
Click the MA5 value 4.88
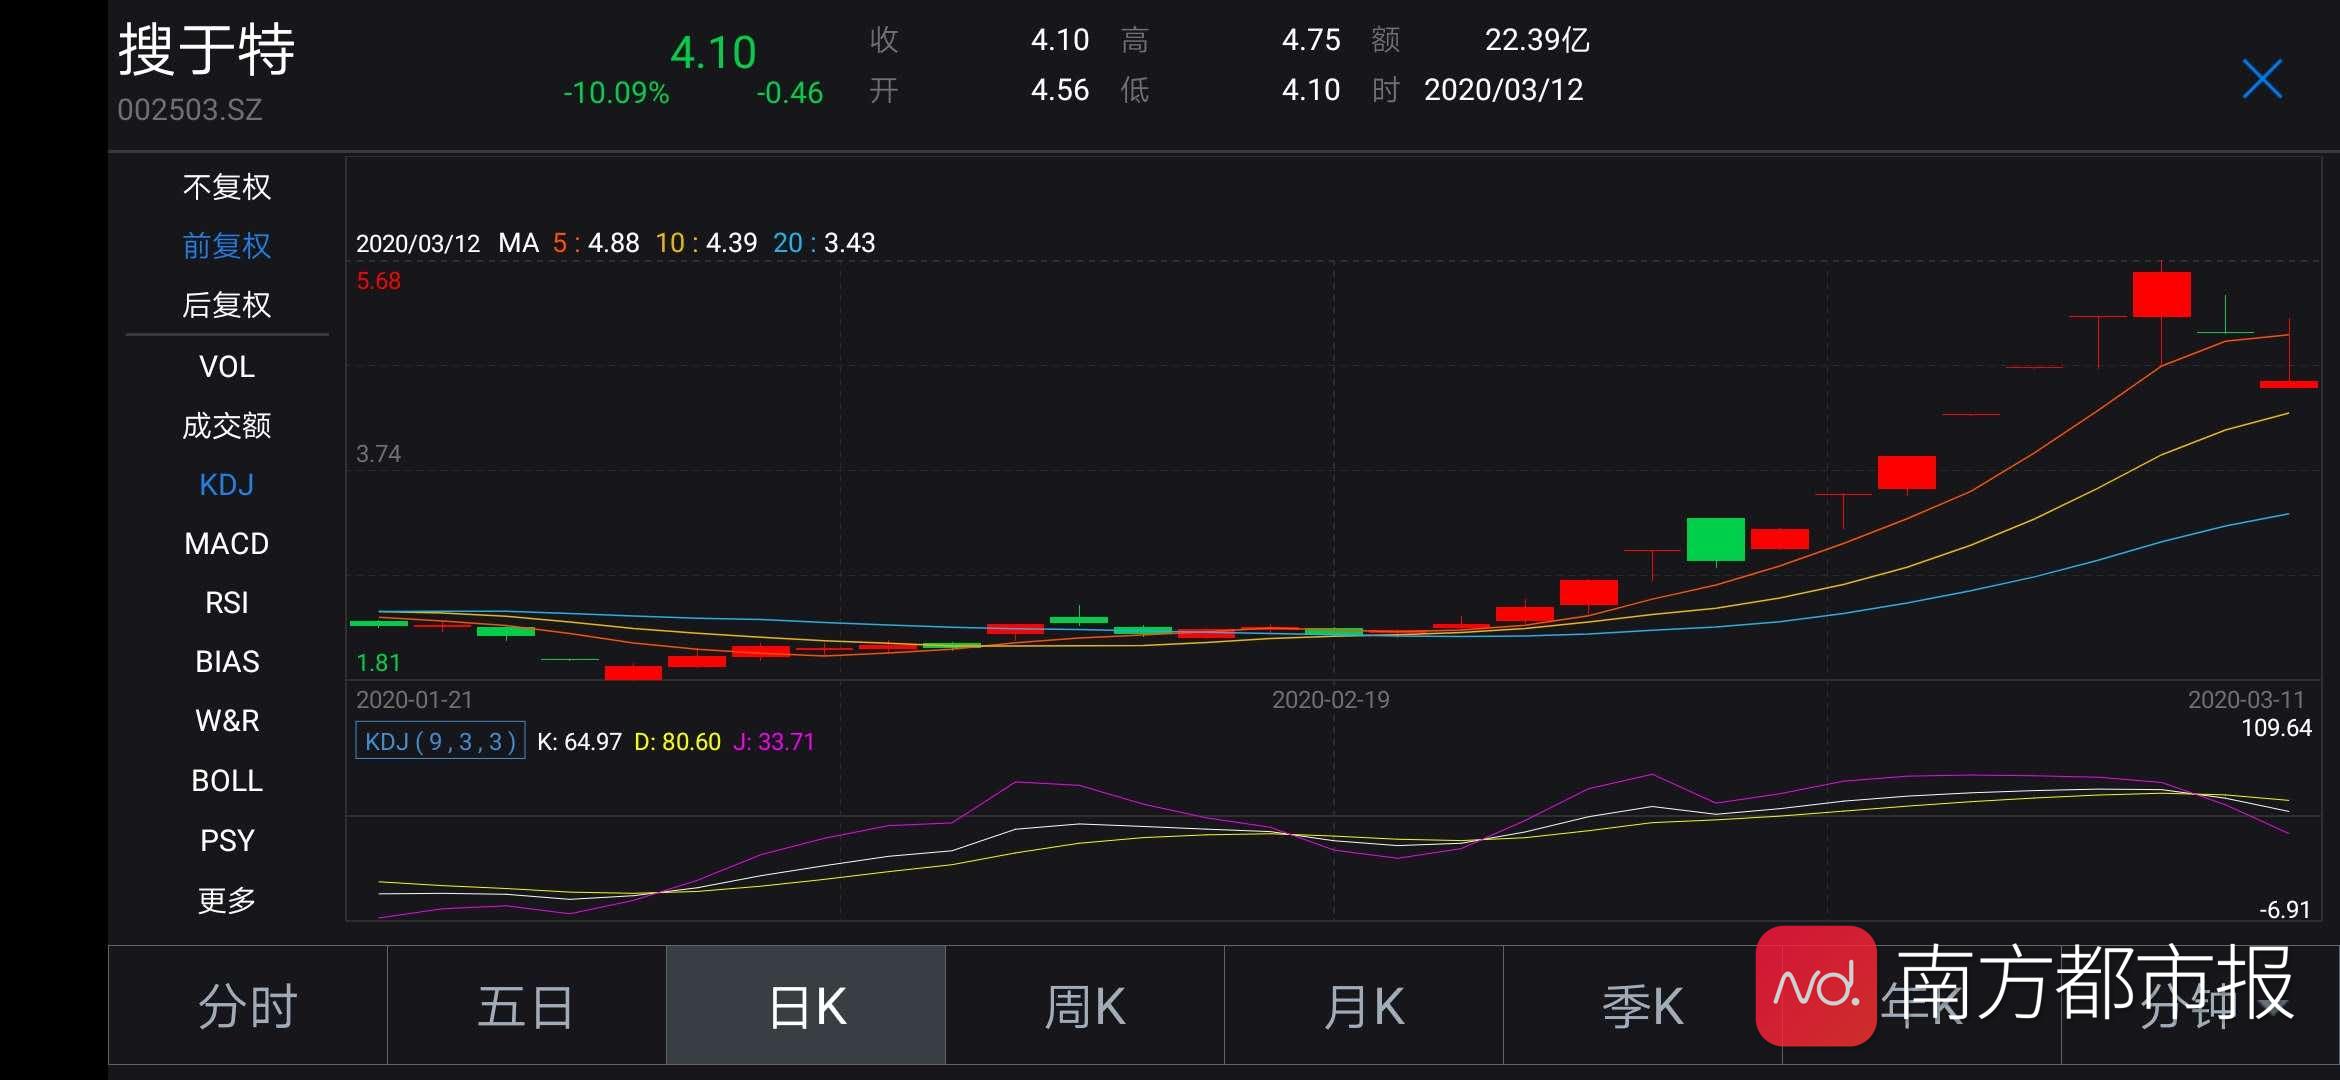[613, 243]
